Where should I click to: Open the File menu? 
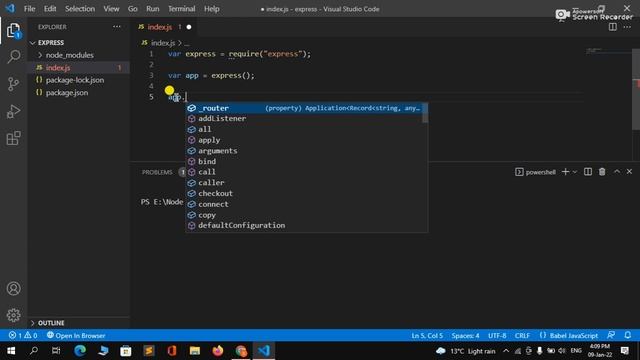tap(29, 9)
